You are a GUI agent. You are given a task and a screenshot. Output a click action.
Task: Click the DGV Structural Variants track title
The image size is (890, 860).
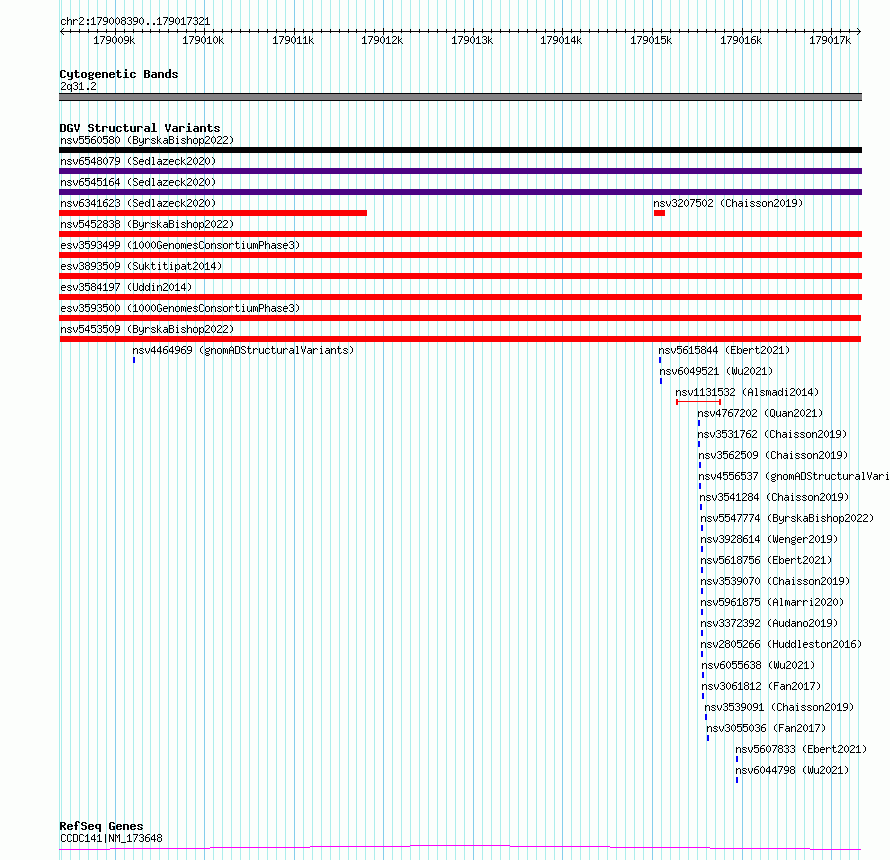[140, 128]
